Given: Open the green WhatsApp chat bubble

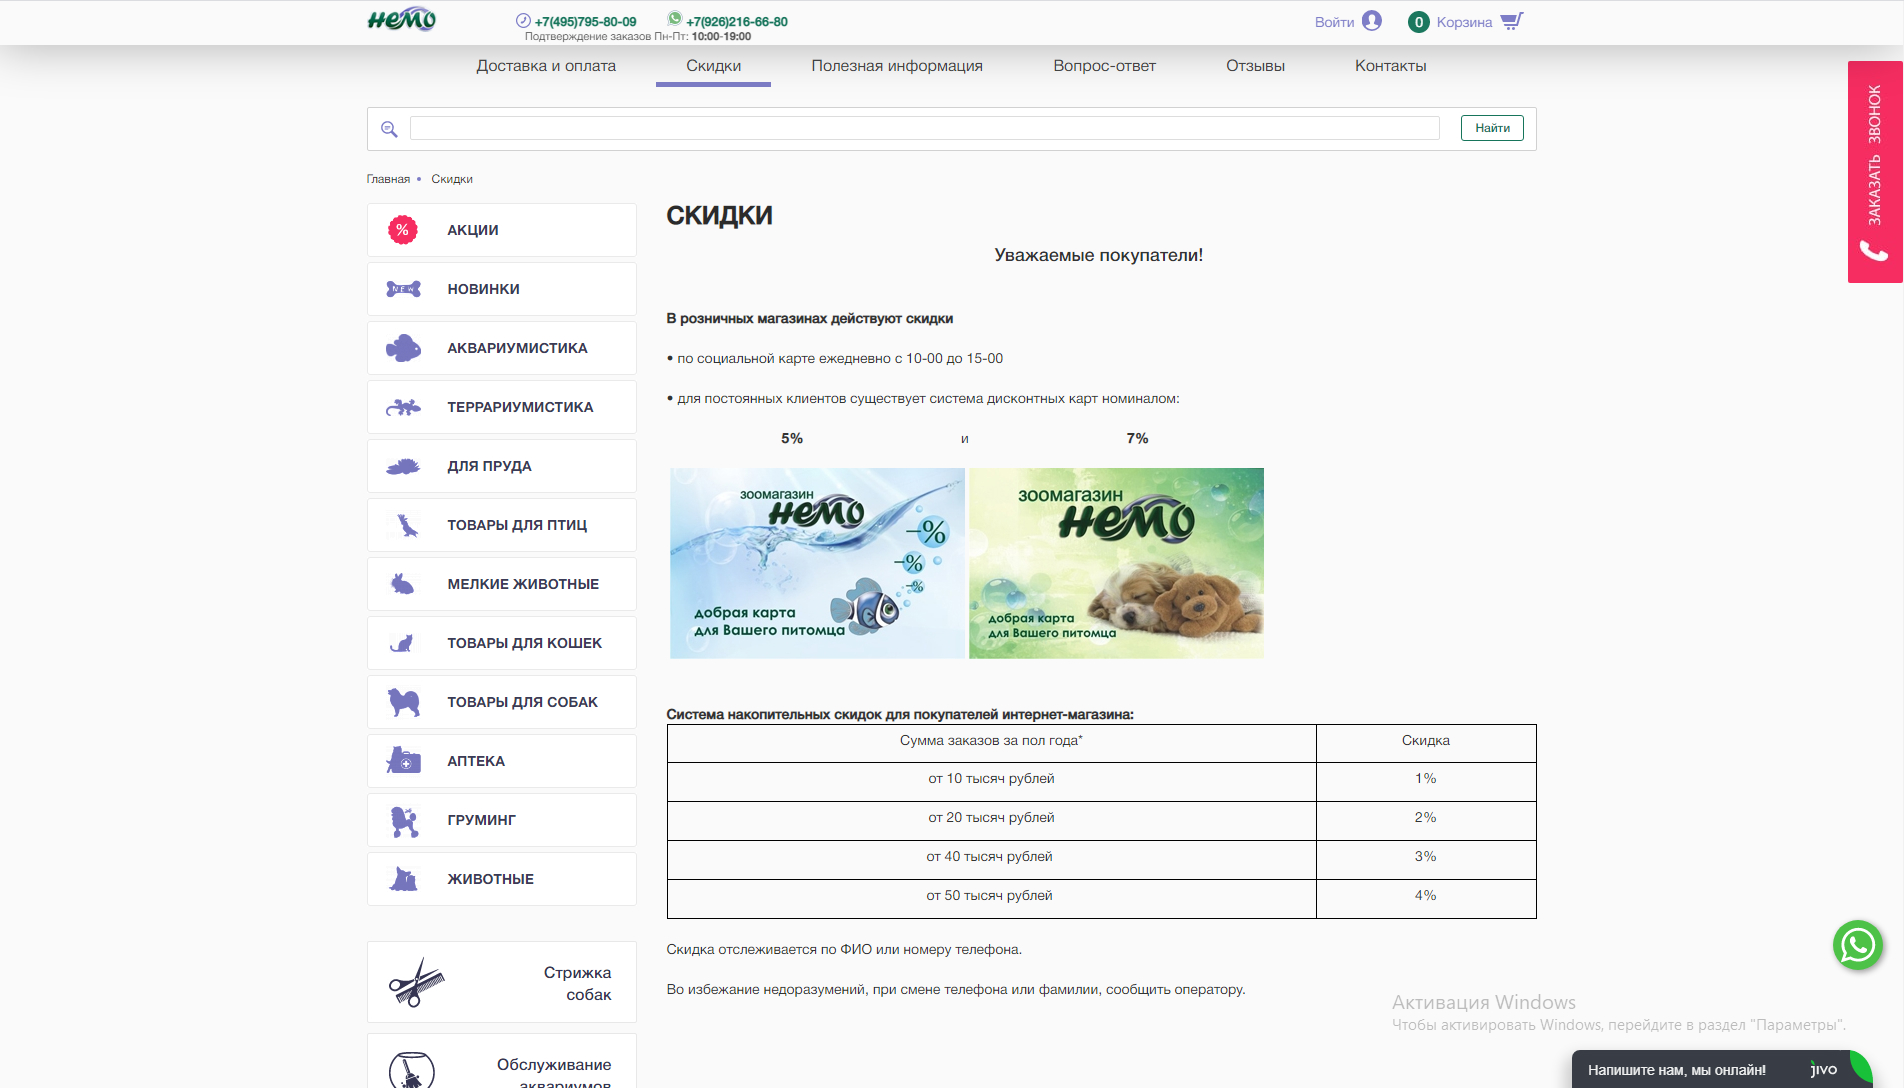Looking at the screenshot, I should pyautogui.click(x=1858, y=945).
